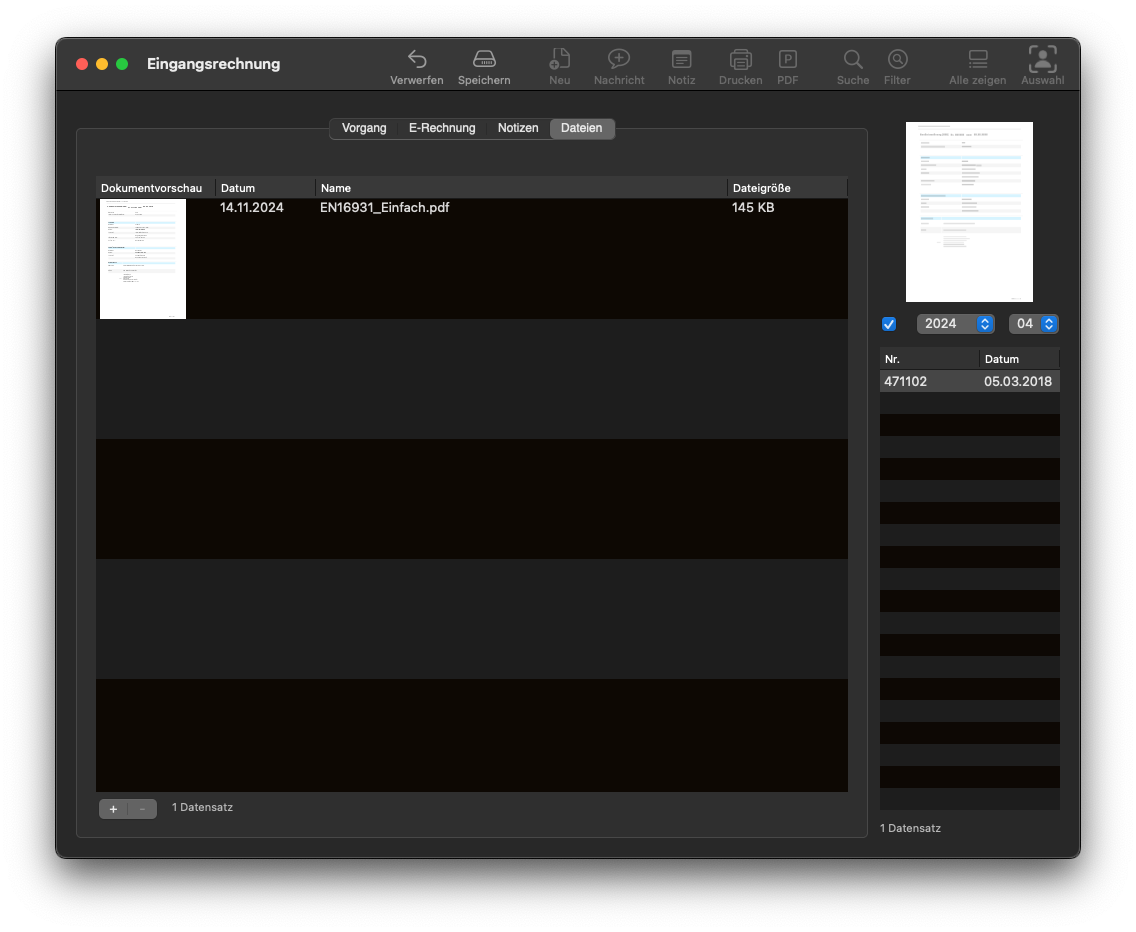Open the 2024 year dropdown
This screenshot has width=1136, height=932.
coord(955,324)
